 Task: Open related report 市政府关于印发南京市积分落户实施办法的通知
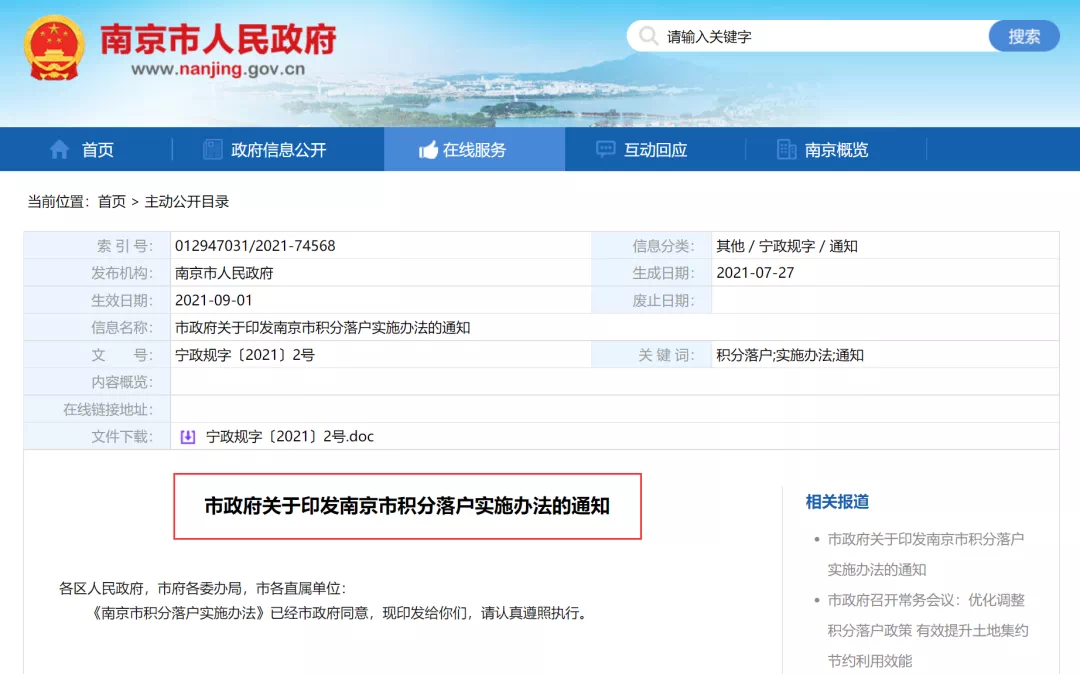tap(925, 553)
